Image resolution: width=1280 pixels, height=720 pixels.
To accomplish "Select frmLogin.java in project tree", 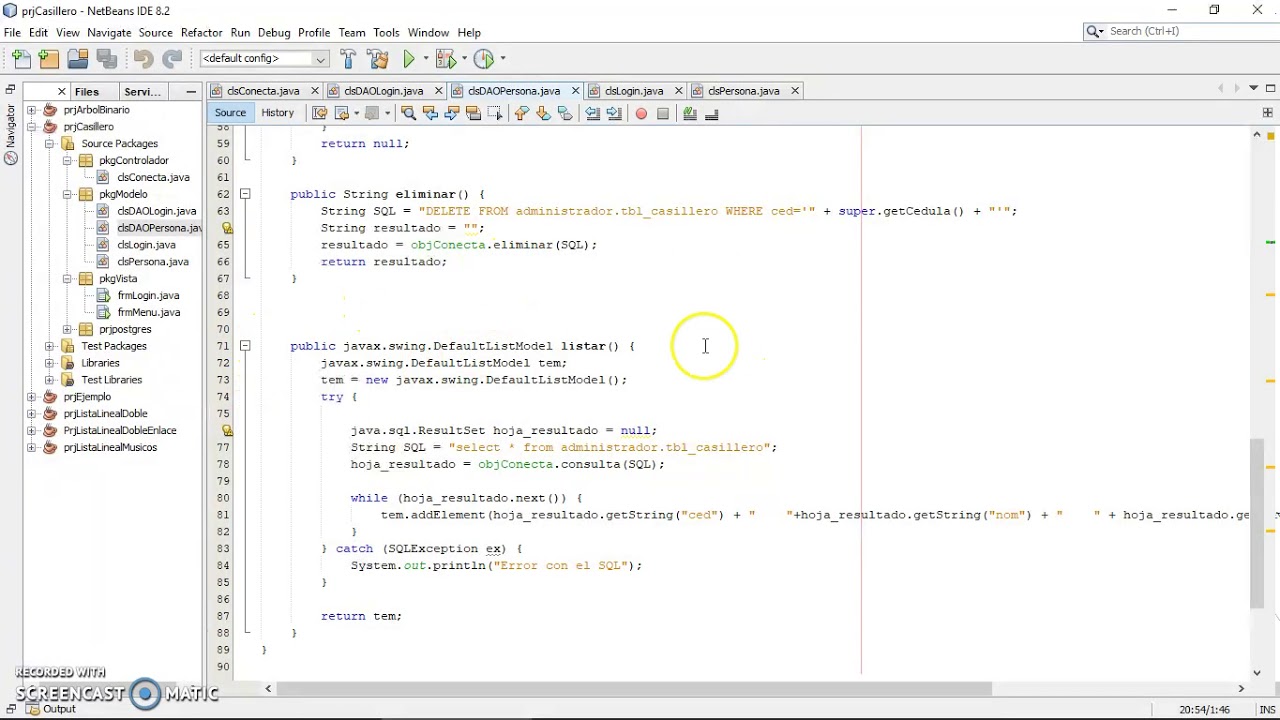I will click(x=148, y=296).
